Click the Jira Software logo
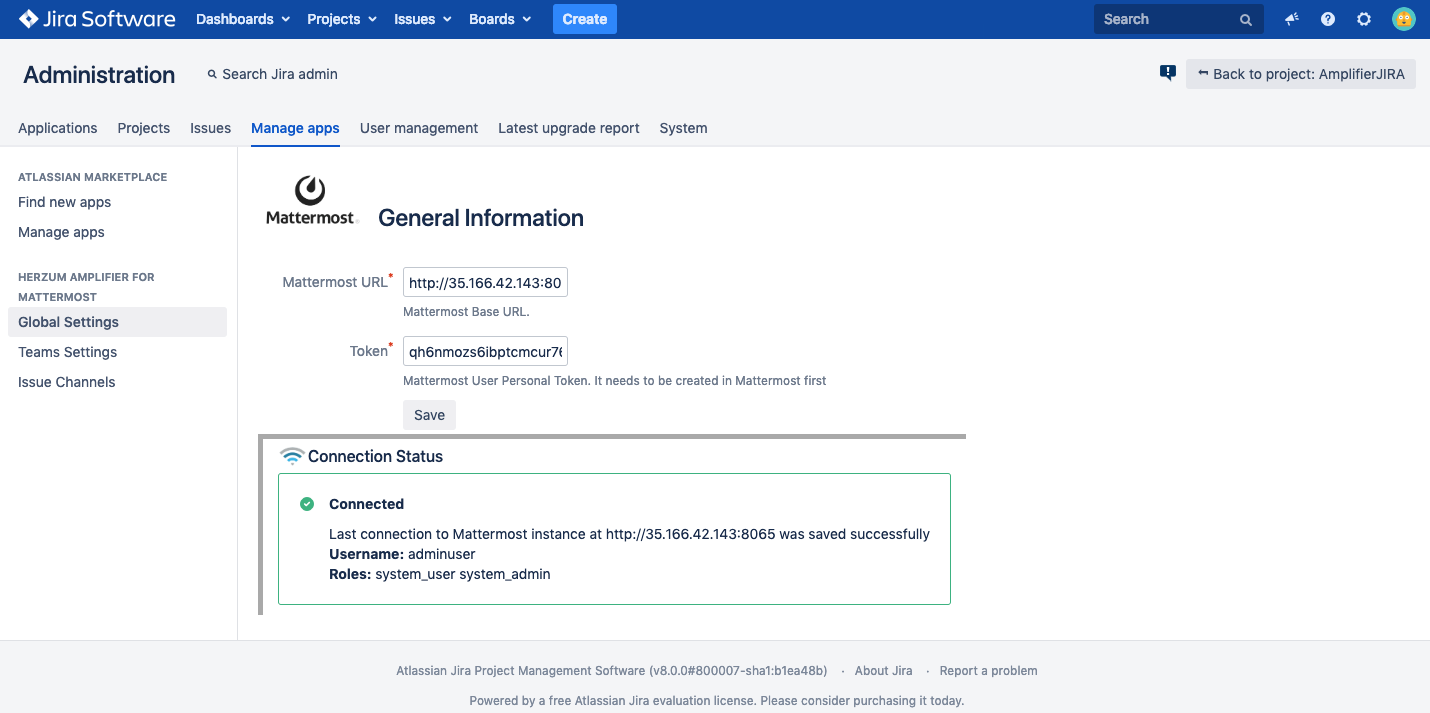The image size is (1430, 713). [97, 19]
